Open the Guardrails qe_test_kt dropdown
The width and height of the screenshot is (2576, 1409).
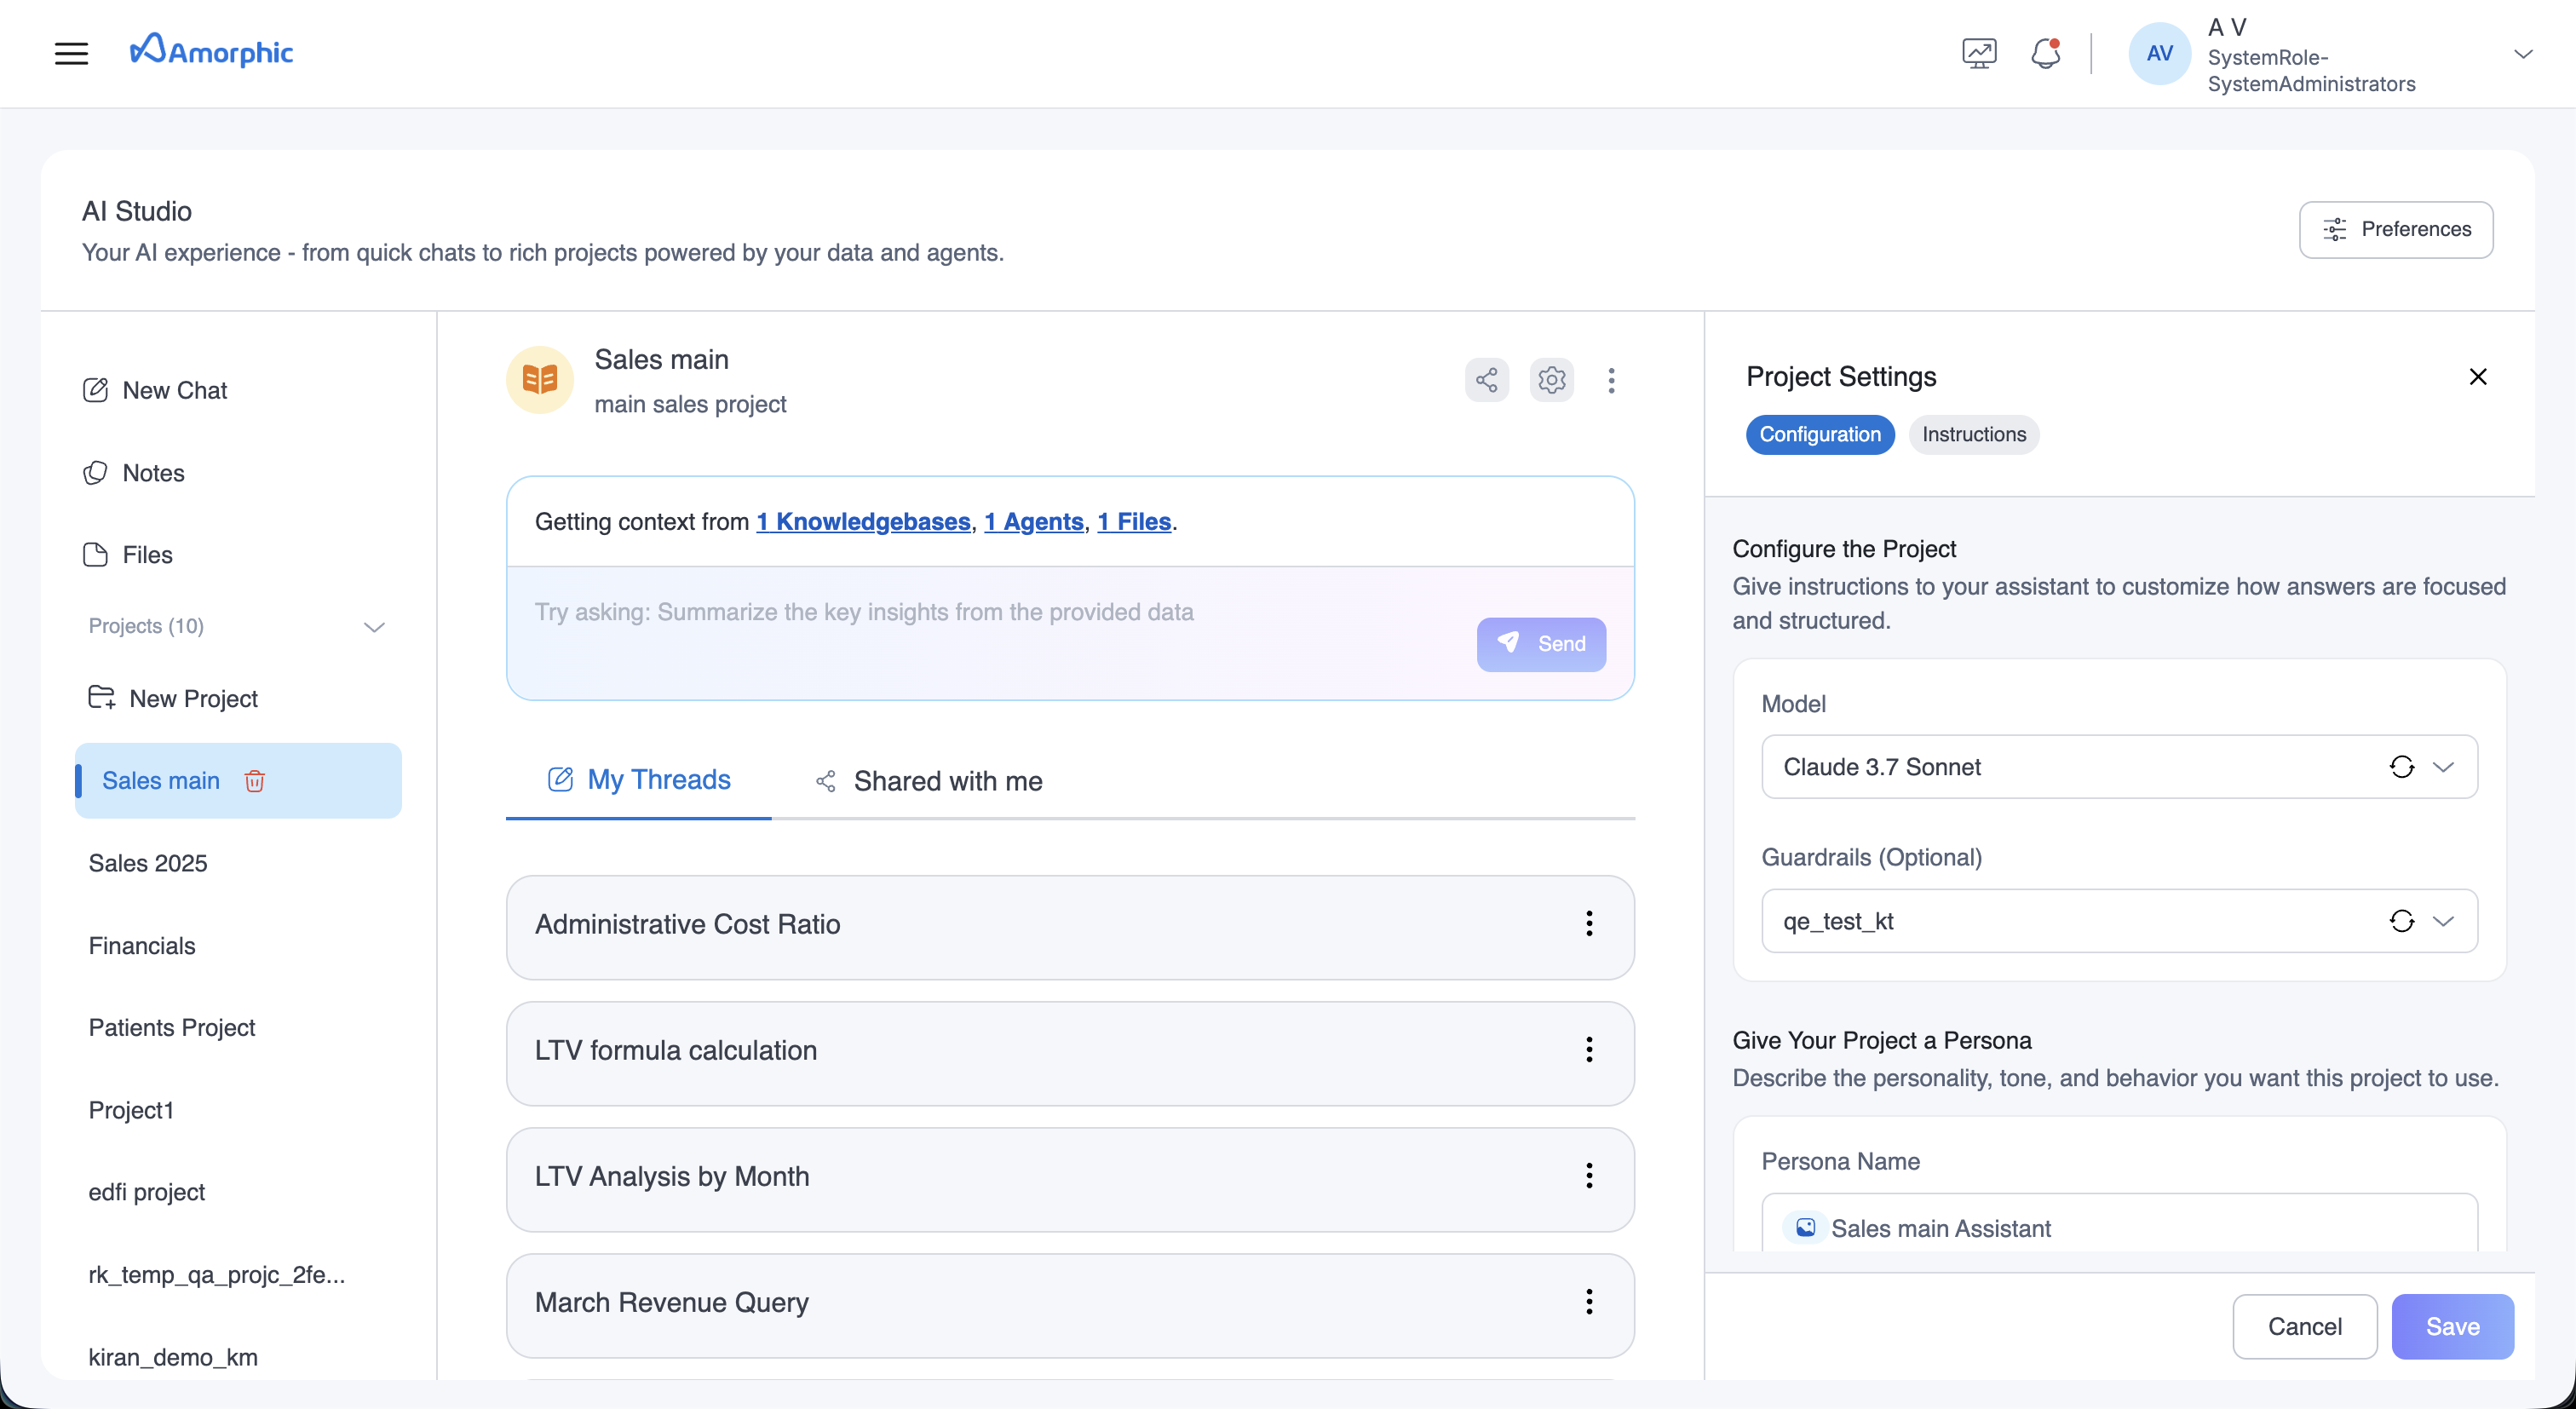(x=2445, y=921)
